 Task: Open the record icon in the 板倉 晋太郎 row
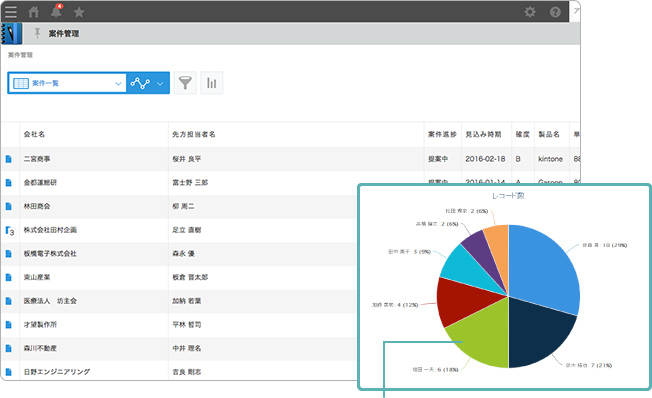(x=9, y=277)
